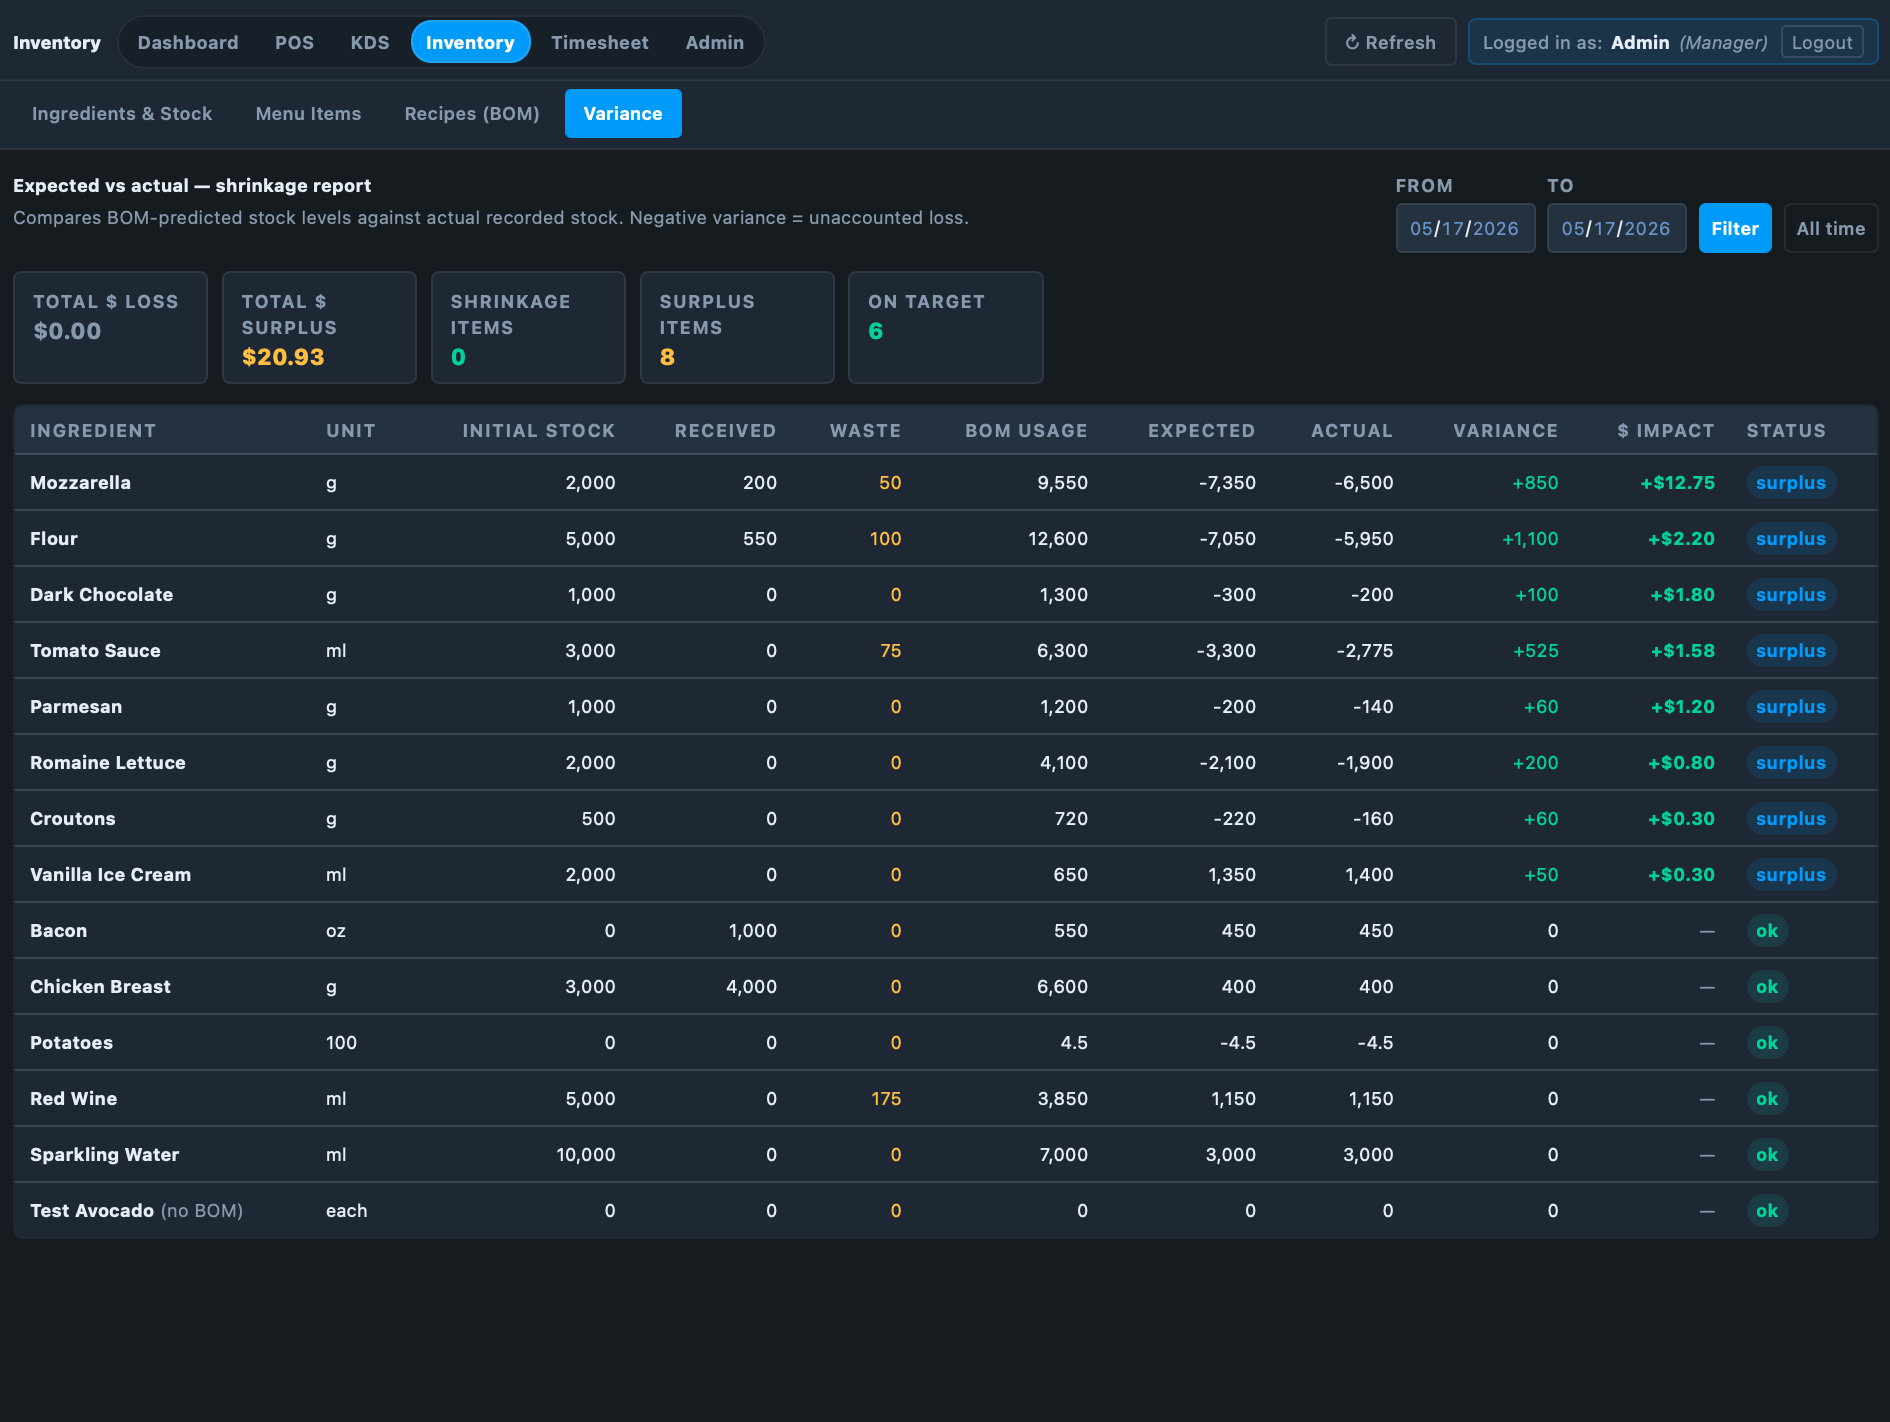The image size is (1890, 1422).
Task: Open the Ingredients & Stock tab
Action: coord(122,113)
